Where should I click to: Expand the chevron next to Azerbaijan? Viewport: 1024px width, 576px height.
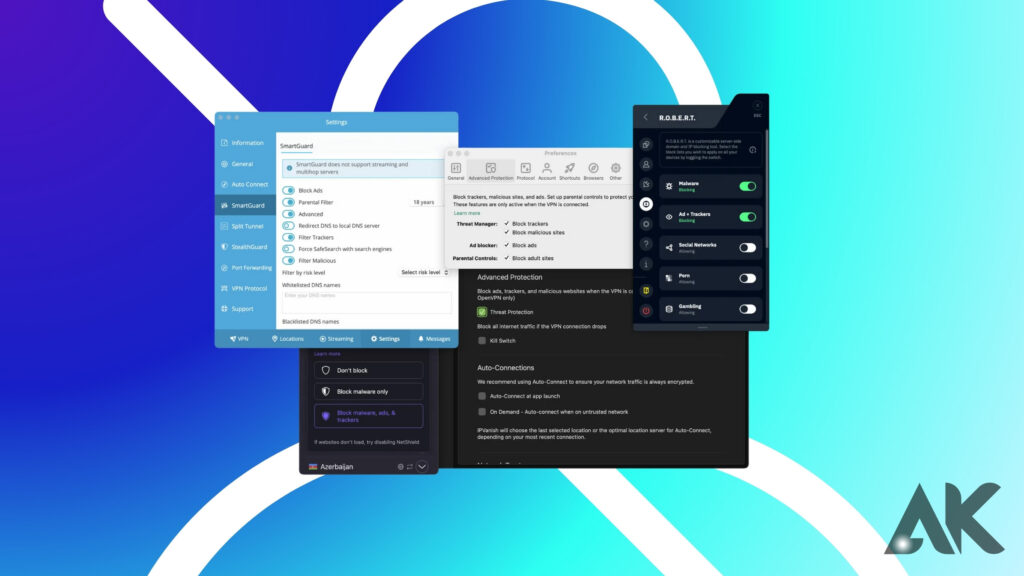[422, 467]
